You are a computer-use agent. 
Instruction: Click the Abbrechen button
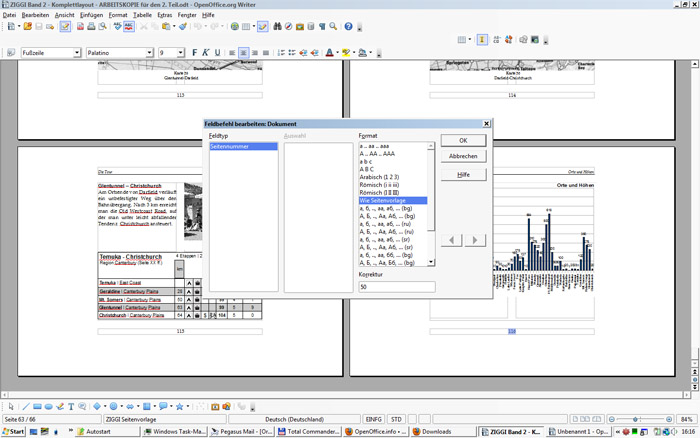[x=463, y=157]
